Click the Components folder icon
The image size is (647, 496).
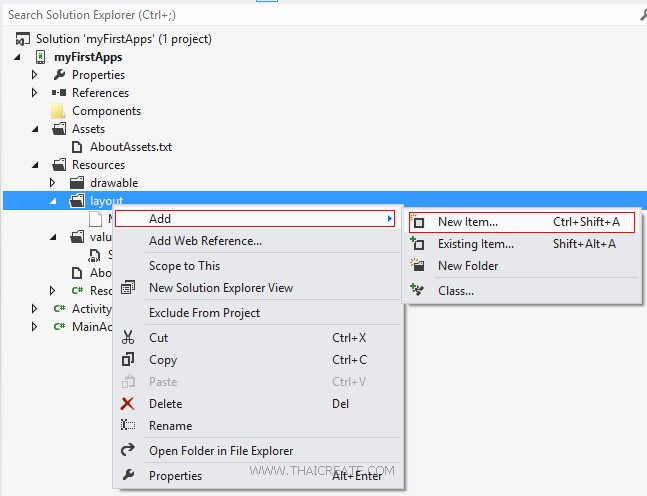58,111
